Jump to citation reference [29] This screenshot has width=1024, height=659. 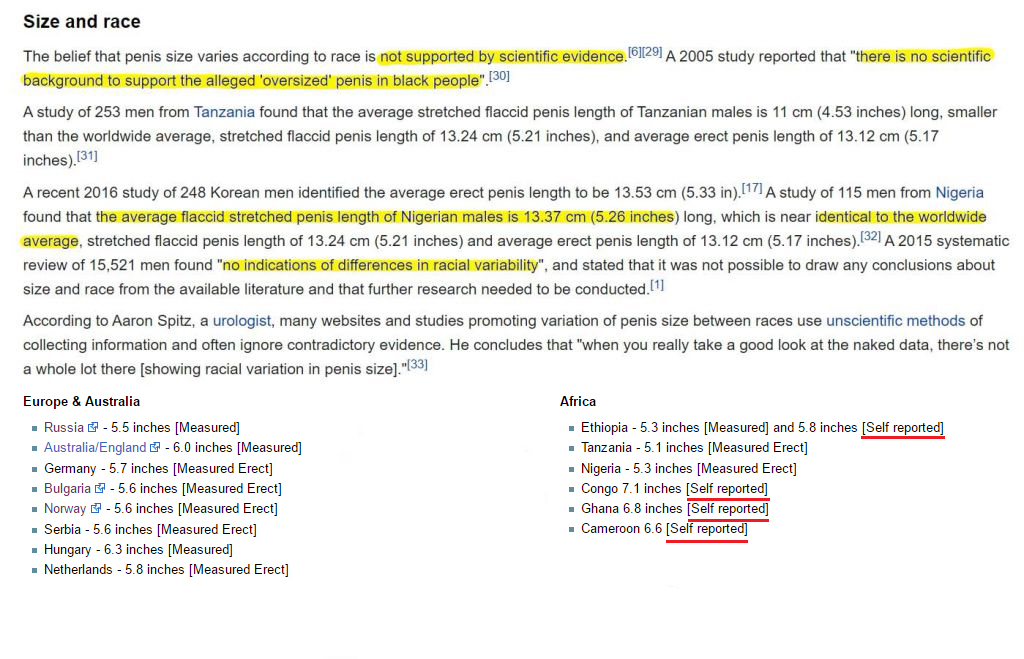click(651, 52)
